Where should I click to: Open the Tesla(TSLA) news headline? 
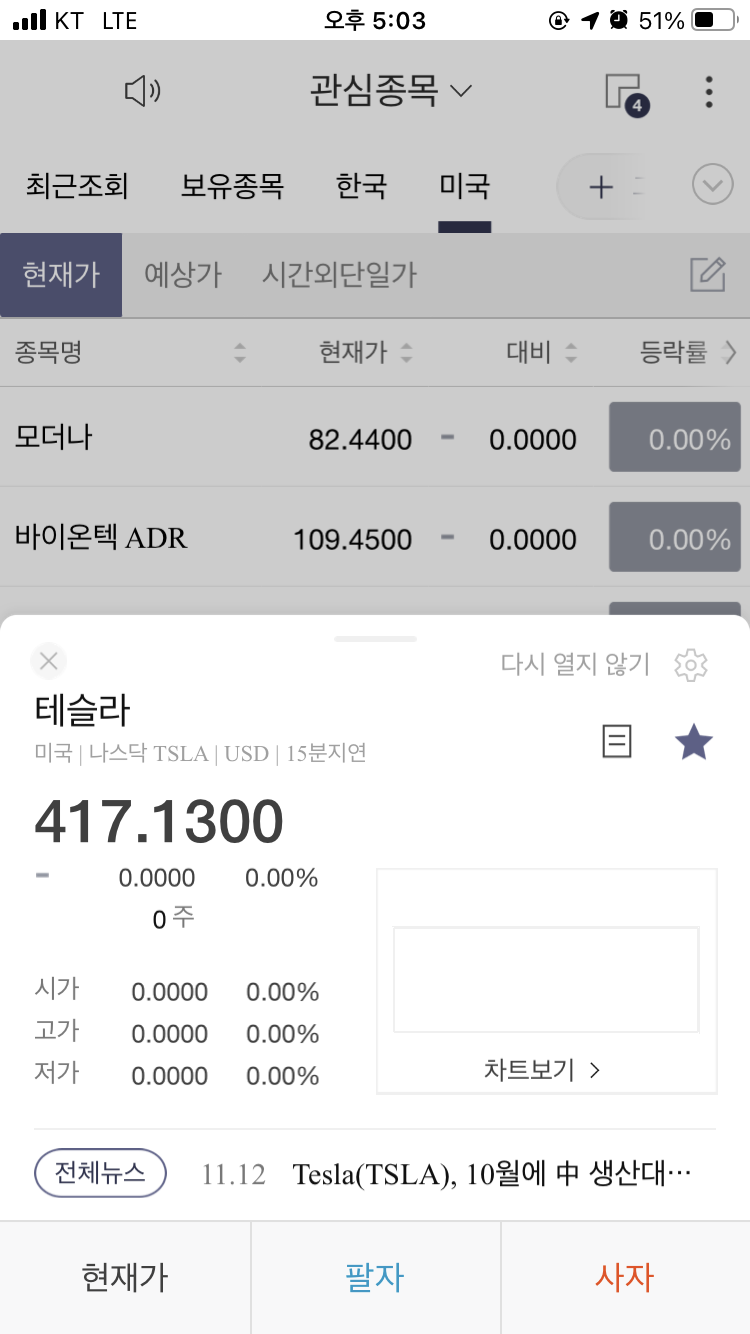[492, 1174]
